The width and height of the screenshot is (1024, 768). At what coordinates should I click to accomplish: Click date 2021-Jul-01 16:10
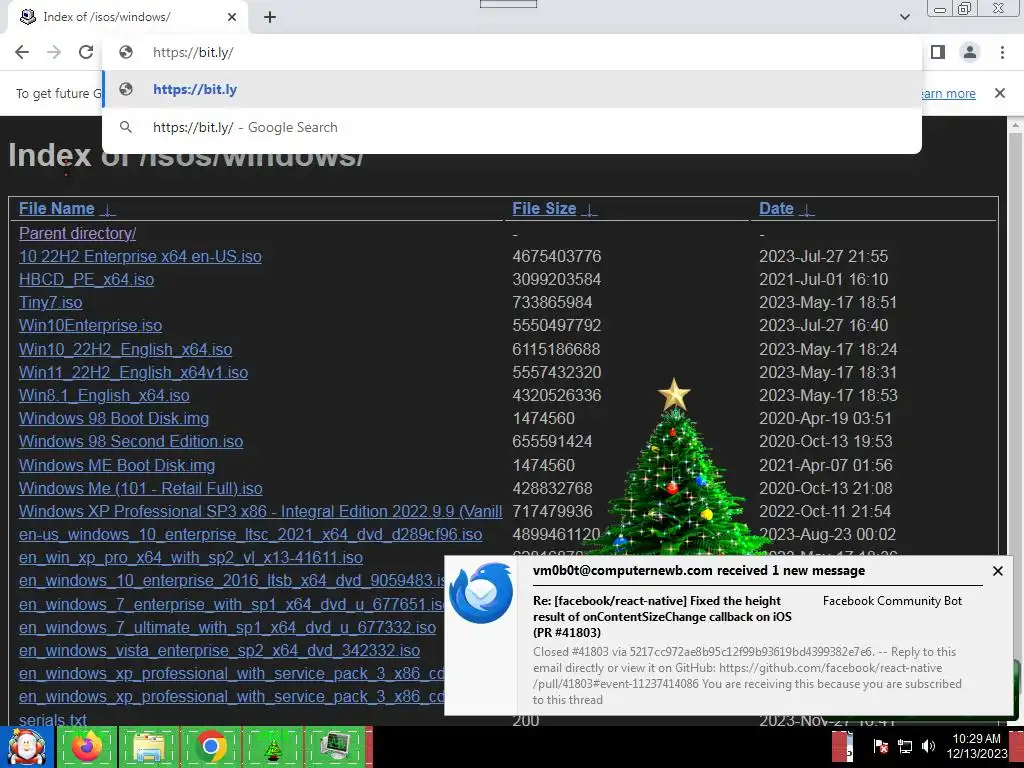coord(824,280)
